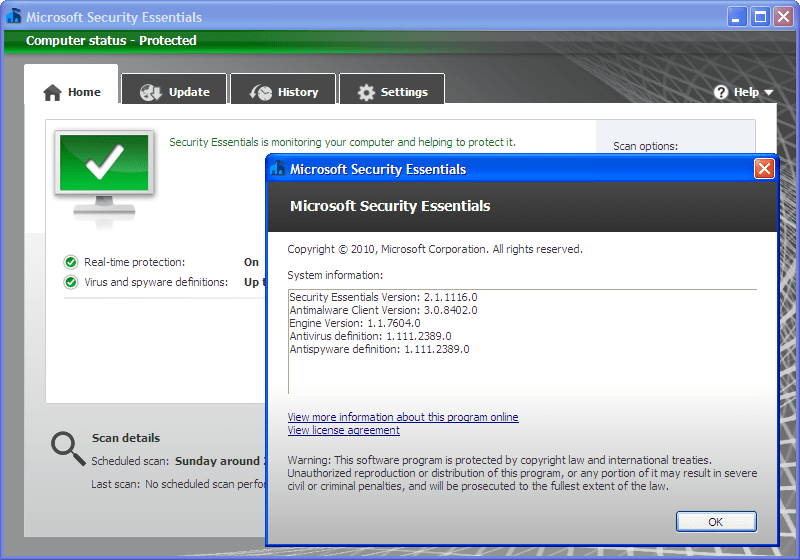The image size is (800, 560).
Task: Click the Help question mark icon
Action: click(x=721, y=92)
